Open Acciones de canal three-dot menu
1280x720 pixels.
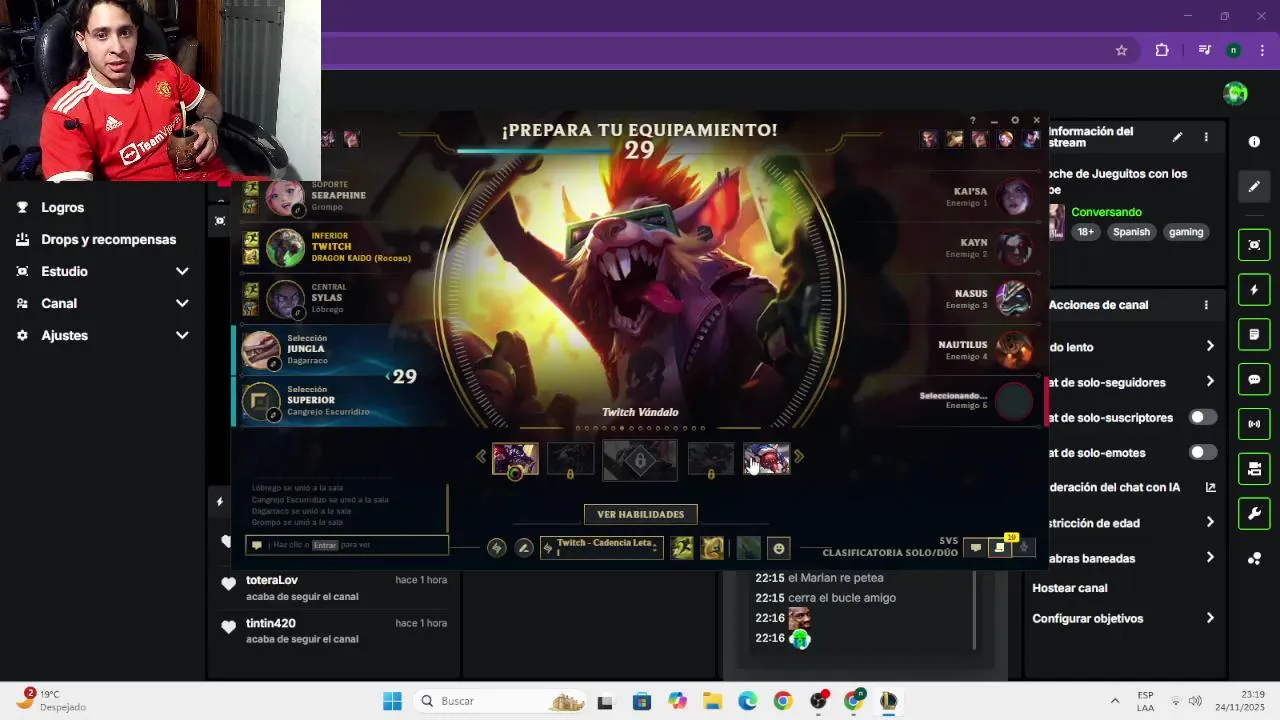(1206, 305)
